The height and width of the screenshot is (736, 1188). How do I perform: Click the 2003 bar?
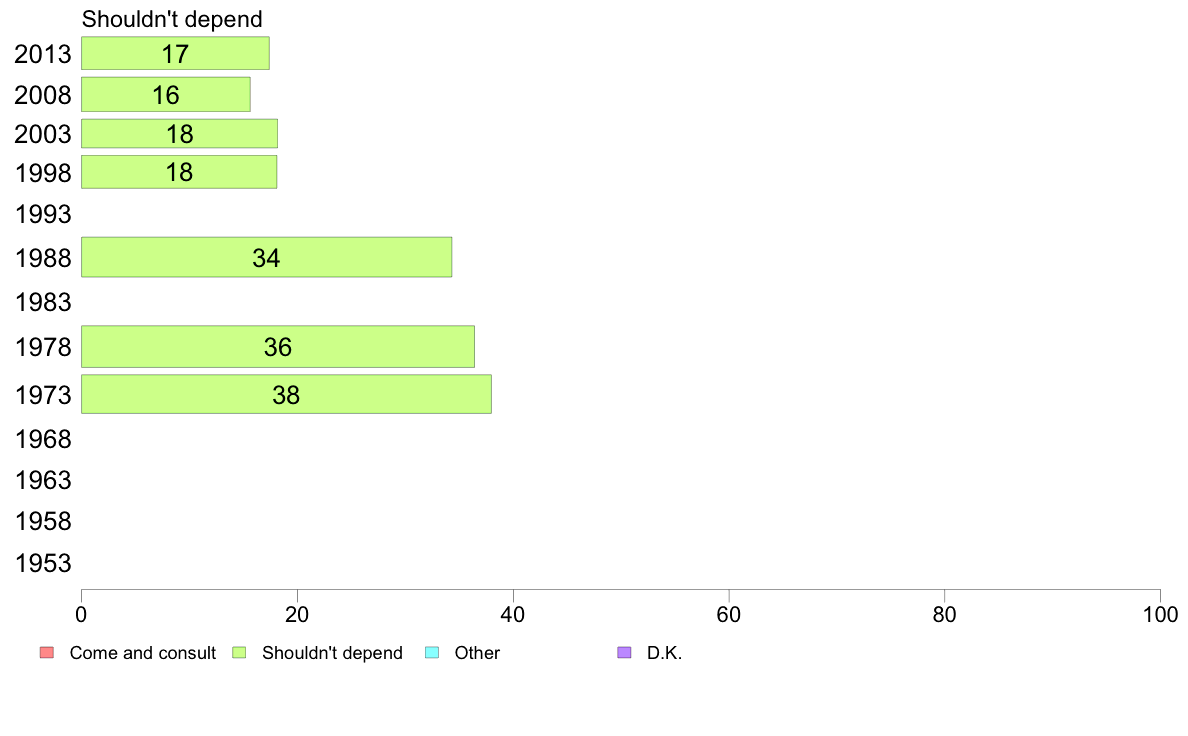click(179, 134)
